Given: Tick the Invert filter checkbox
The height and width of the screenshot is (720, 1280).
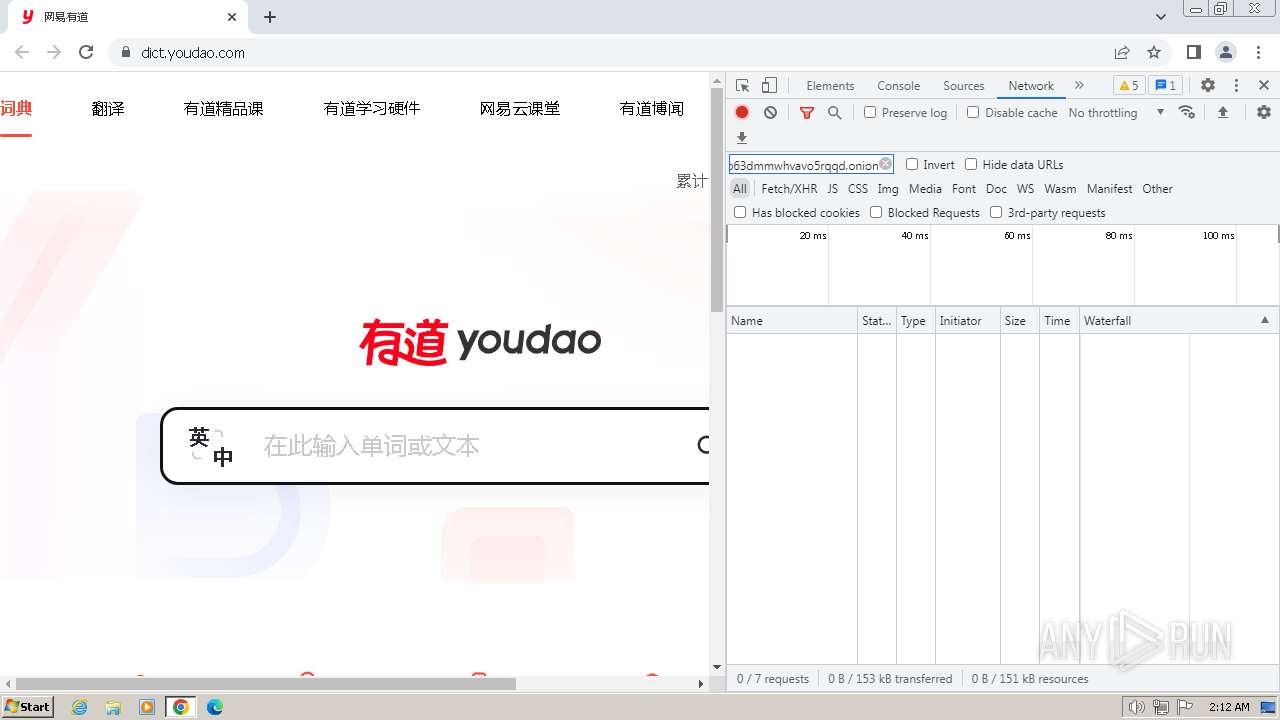Looking at the screenshot, I should tap(912, 164).
